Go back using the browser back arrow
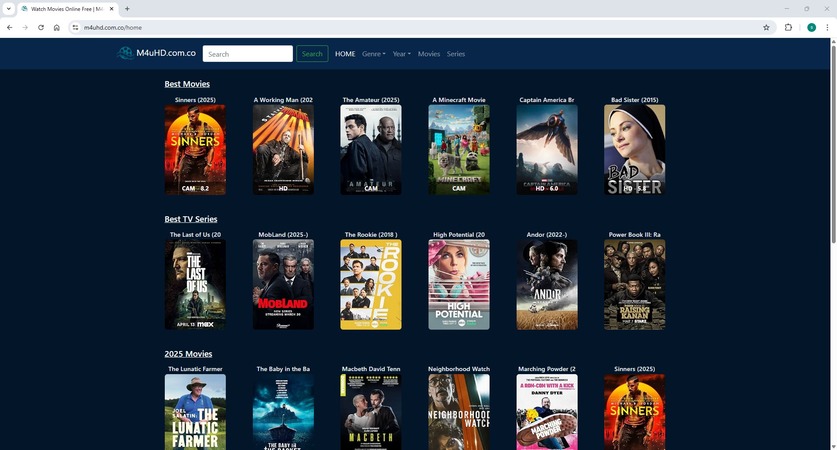 9,27
